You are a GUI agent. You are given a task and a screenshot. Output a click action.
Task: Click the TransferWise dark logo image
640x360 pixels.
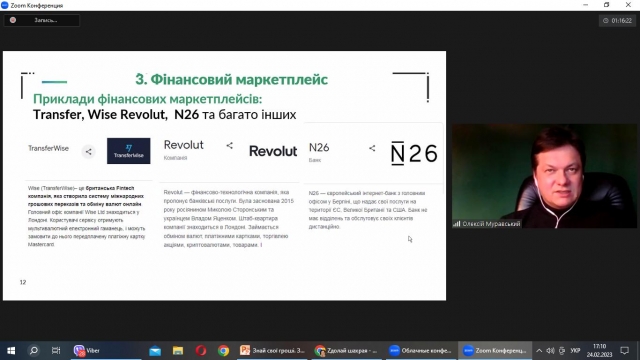pos(129,151)
